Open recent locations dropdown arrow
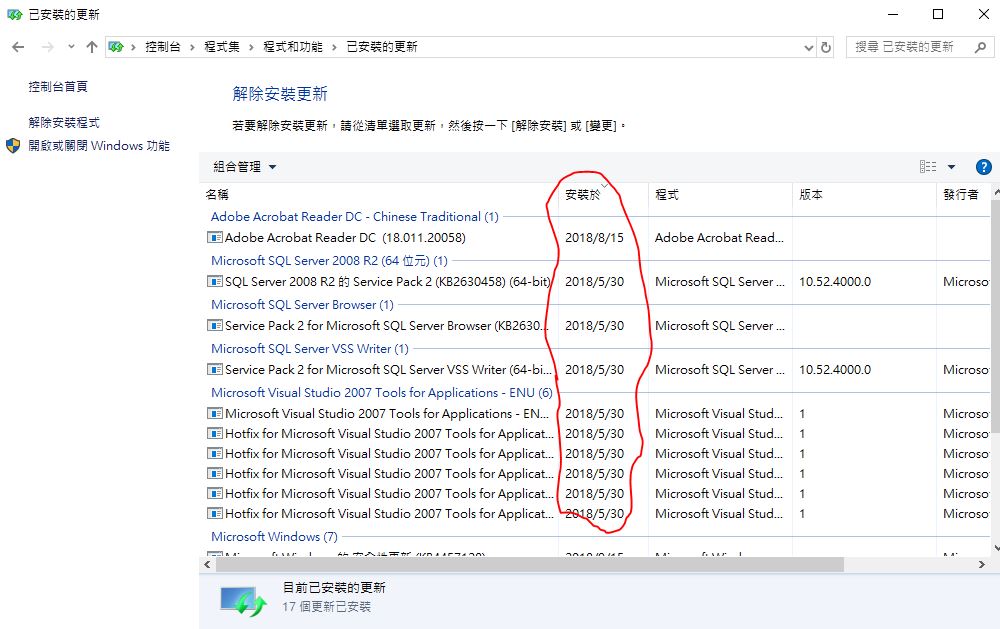 (71, 47)
